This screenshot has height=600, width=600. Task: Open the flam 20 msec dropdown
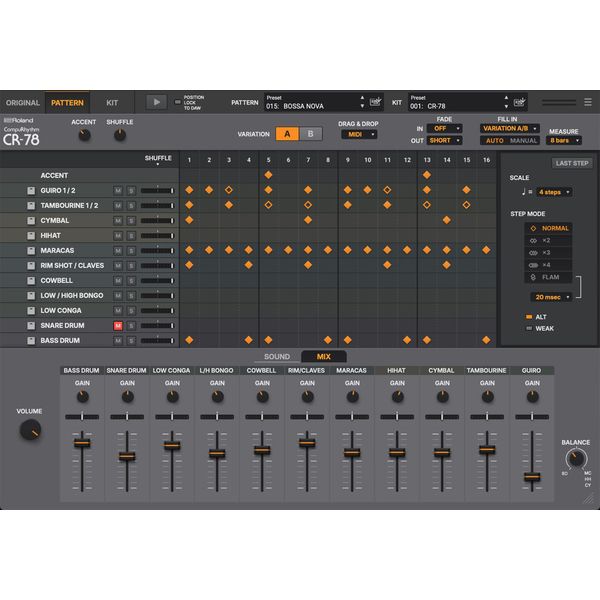[x=551, y=297]
